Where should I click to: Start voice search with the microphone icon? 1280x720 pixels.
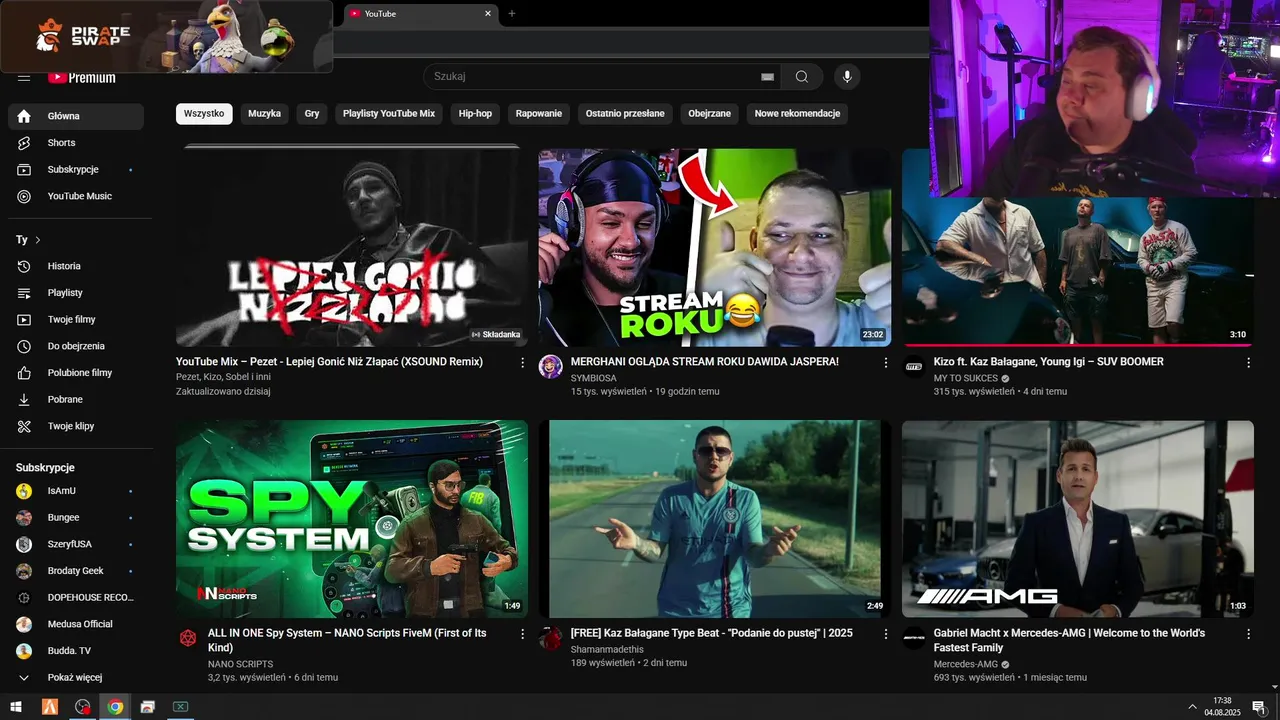847,77
